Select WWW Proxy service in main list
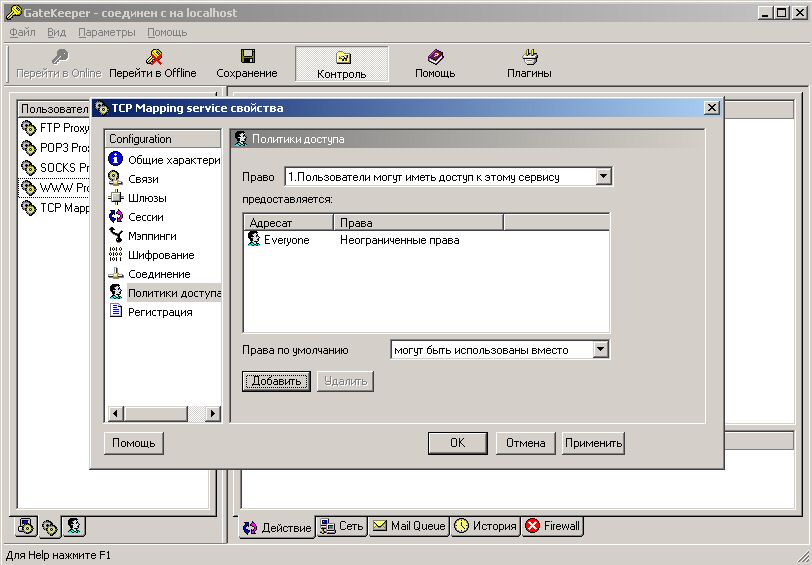812x565 pixels. (x=55, y=187)
